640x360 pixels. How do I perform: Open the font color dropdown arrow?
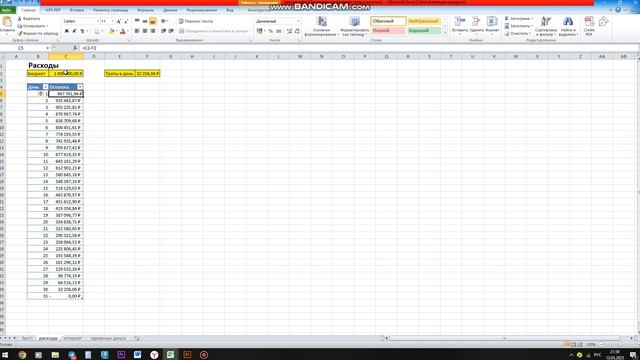128,31
